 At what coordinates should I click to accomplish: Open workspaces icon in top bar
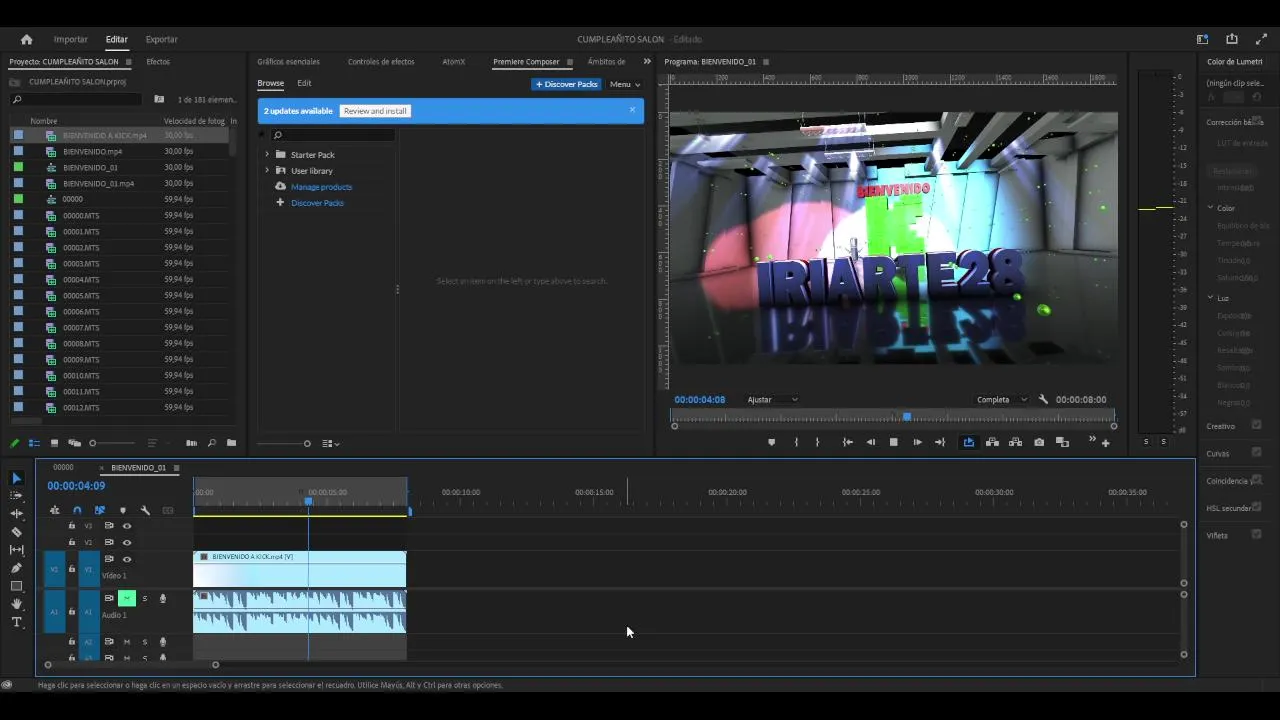coord(1202,39)
